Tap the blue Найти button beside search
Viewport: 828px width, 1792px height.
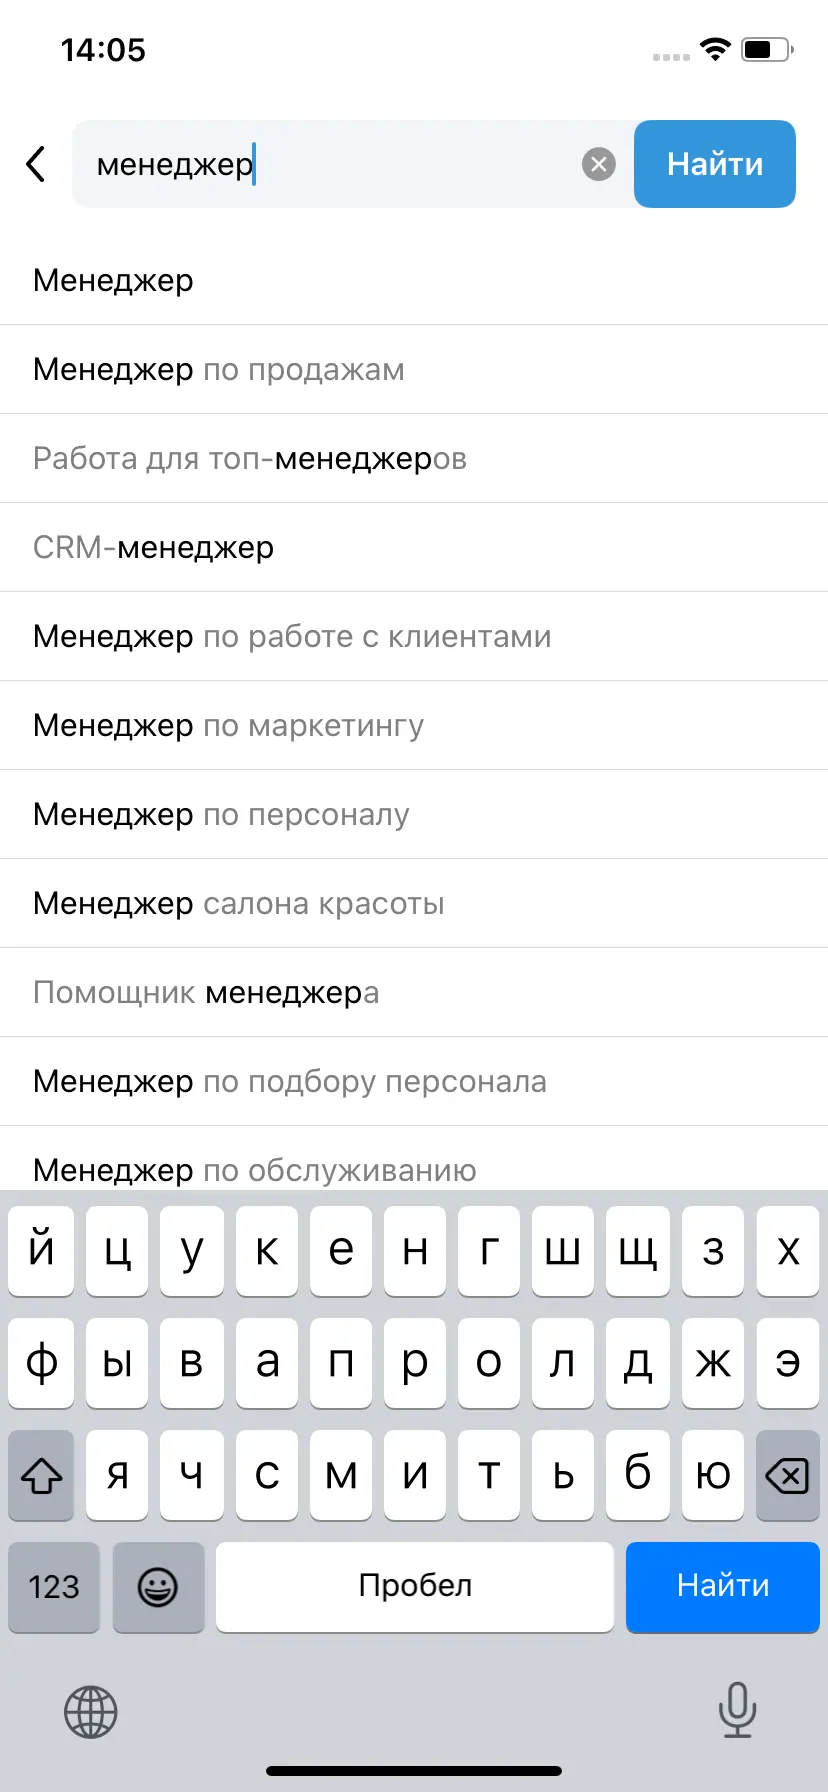click(714, 164)
